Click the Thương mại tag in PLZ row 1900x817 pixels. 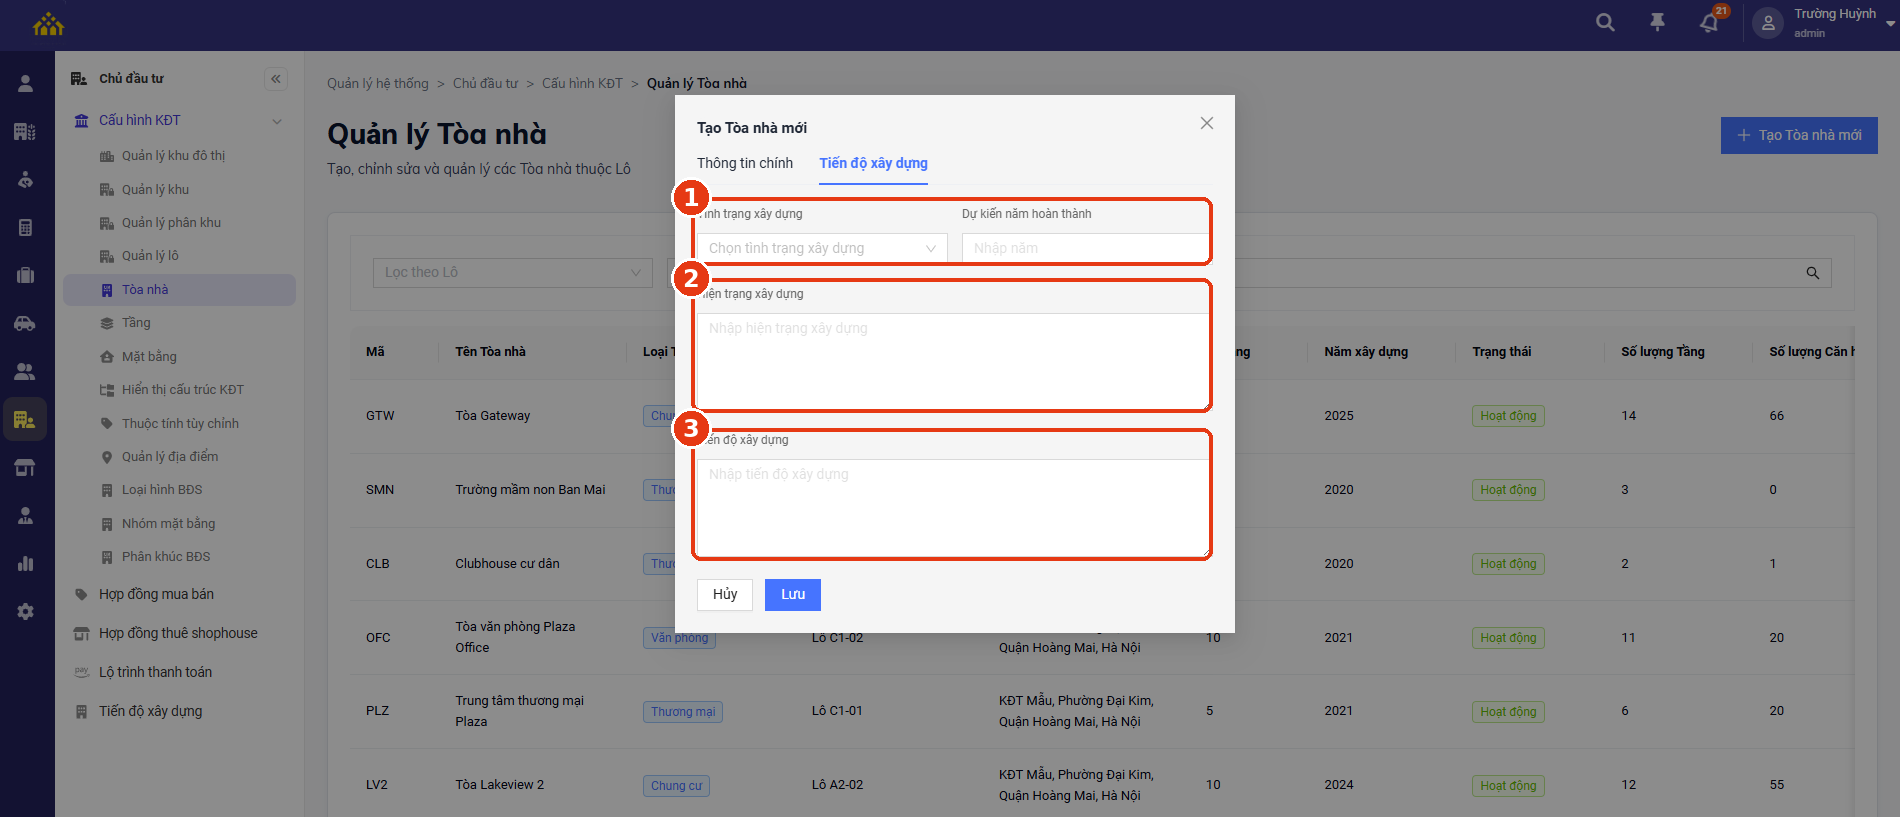[x=683, y=712]
